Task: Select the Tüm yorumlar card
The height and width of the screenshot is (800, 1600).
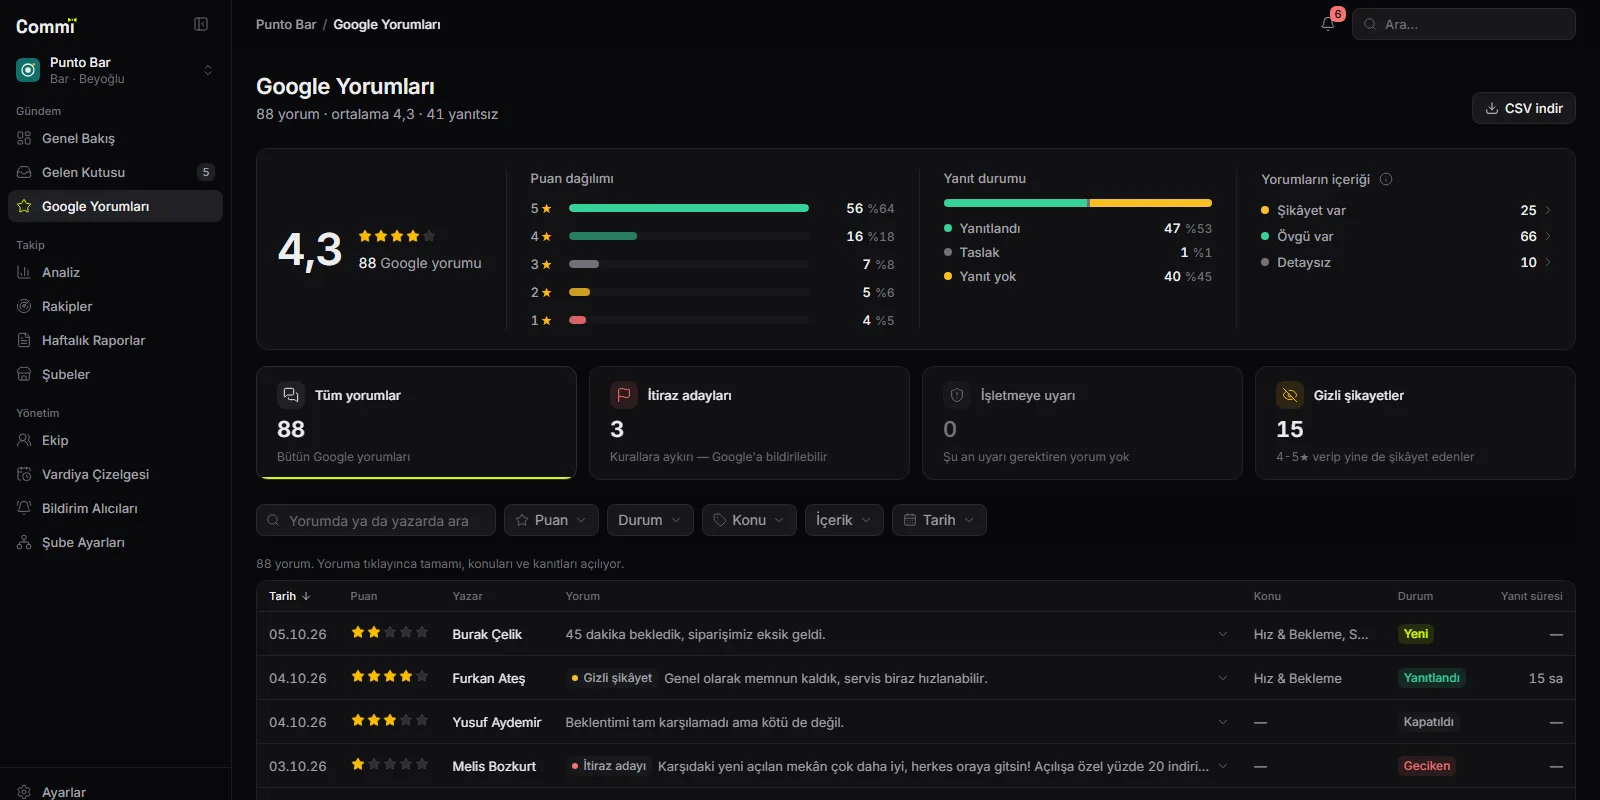Action: click(416, 423)
